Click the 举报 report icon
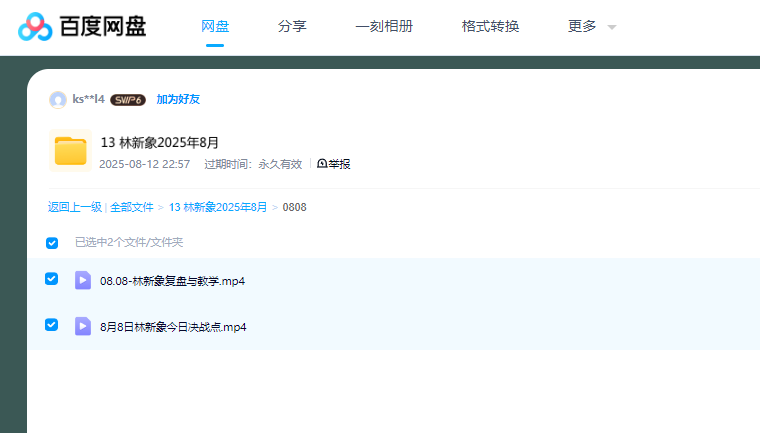Viewport: 760px width, 433px height. tap(323, 164)
